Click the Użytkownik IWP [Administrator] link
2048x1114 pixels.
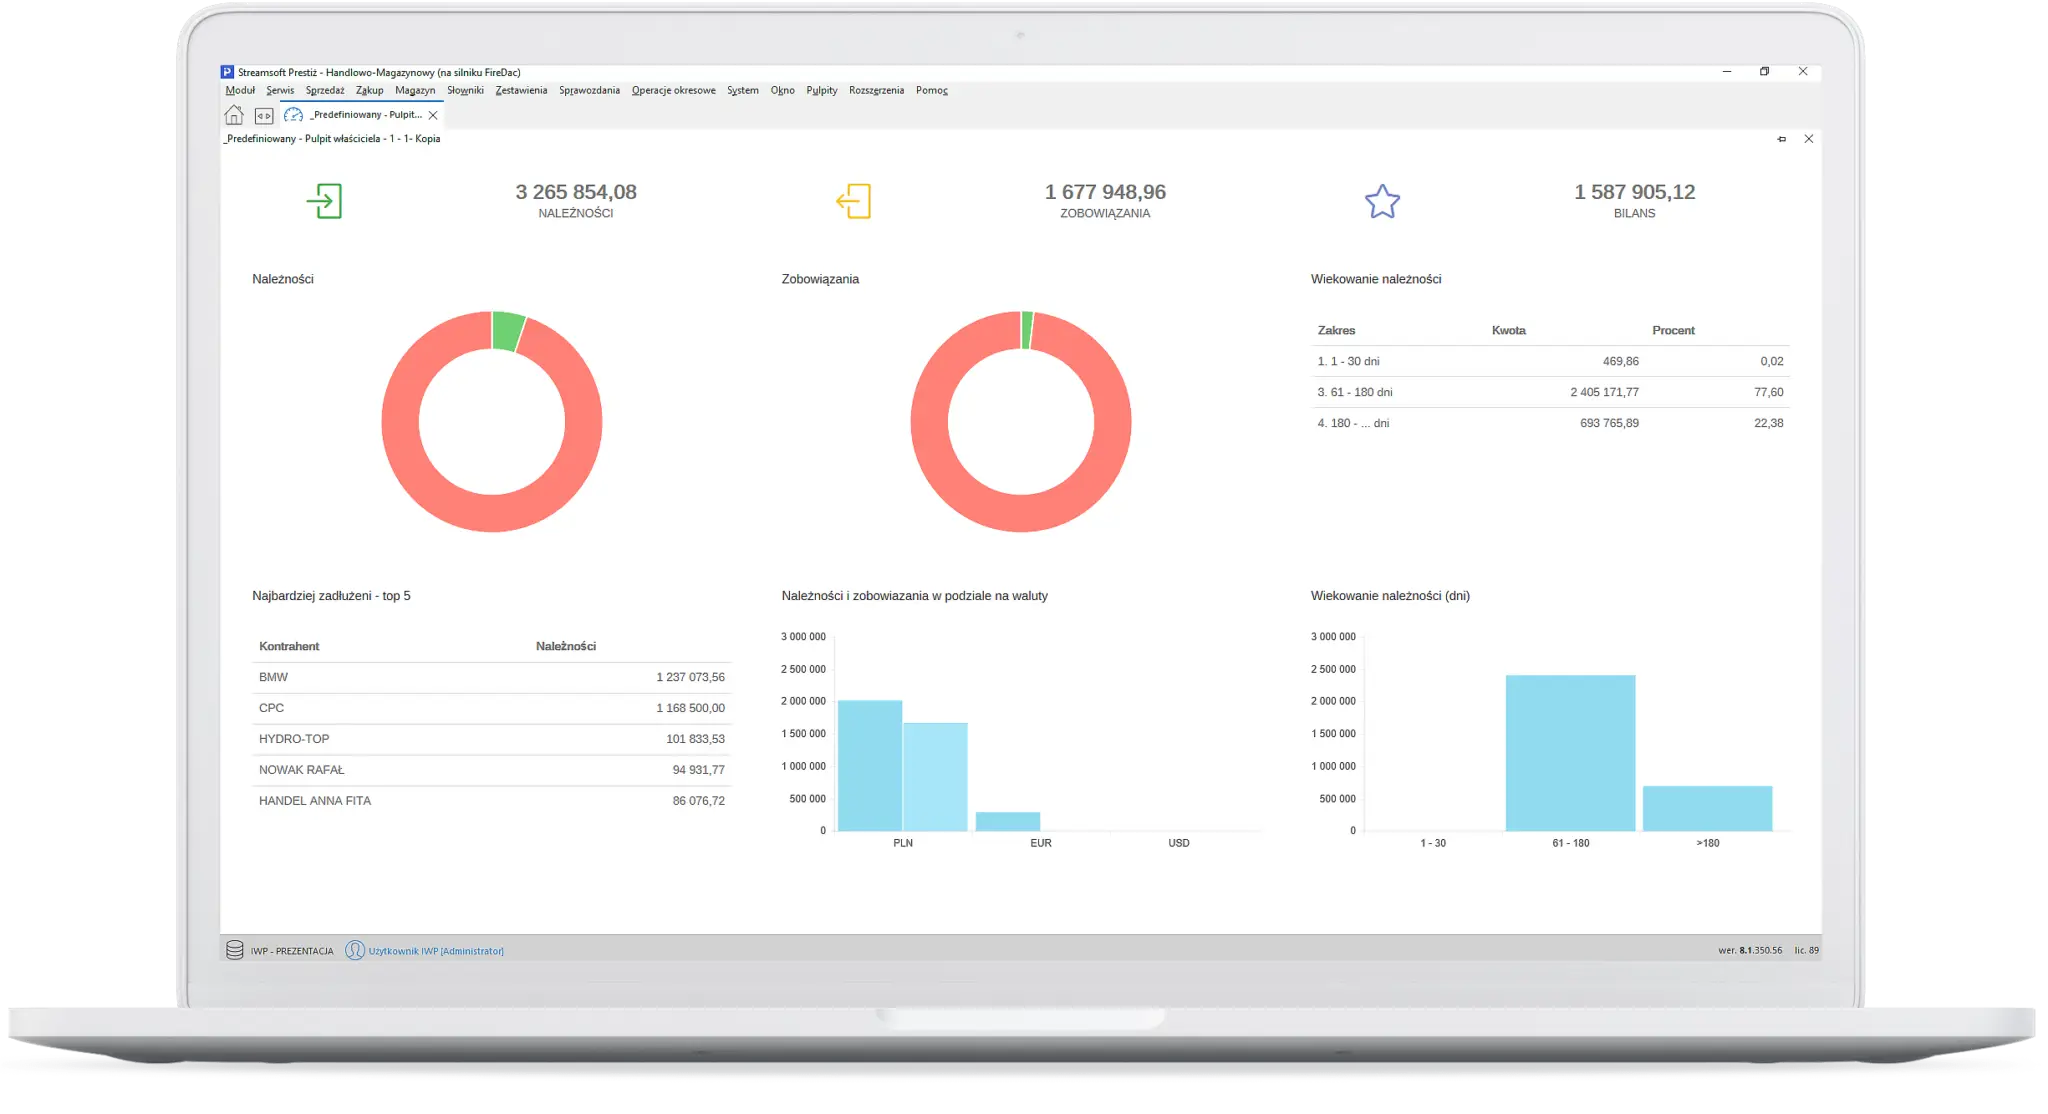pyautogui.click(x=436, y=951)
